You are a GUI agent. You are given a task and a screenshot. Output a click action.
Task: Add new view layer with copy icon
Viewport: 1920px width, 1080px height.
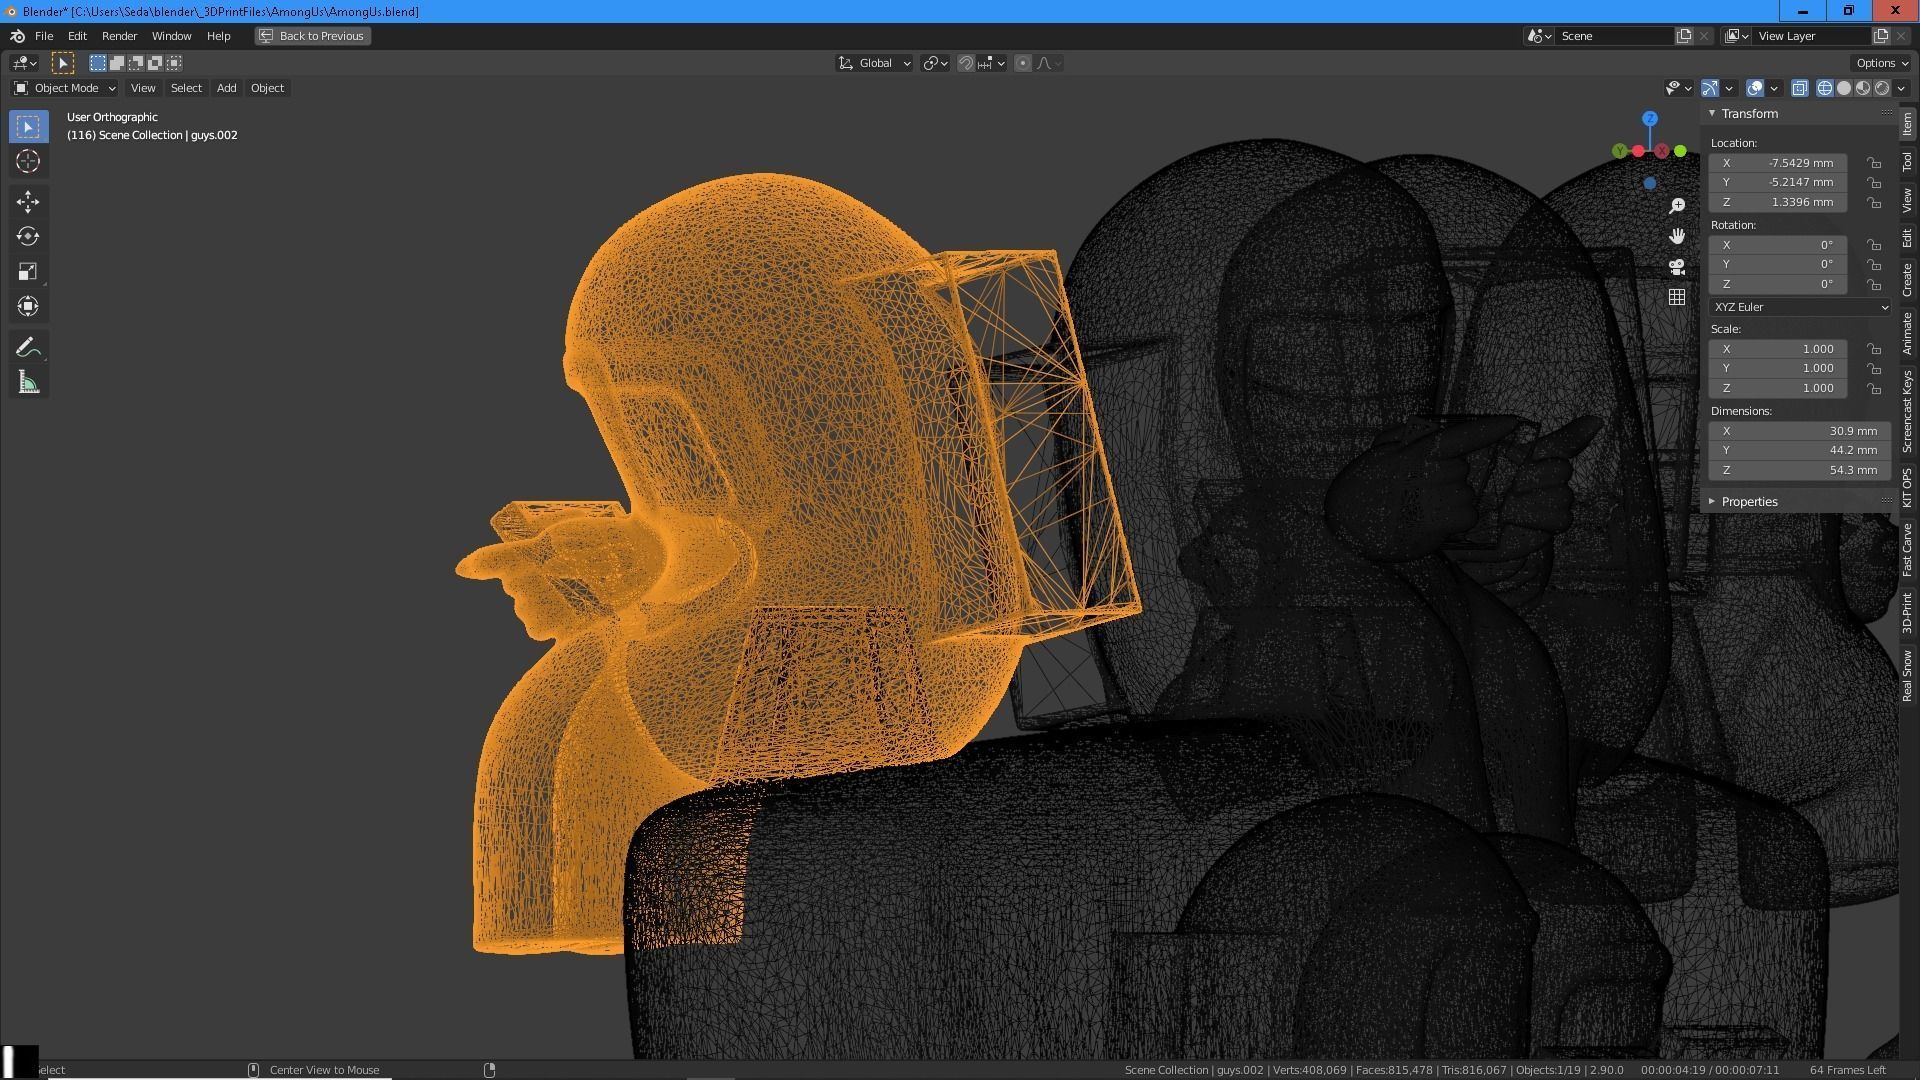[x=1881, y=36]
